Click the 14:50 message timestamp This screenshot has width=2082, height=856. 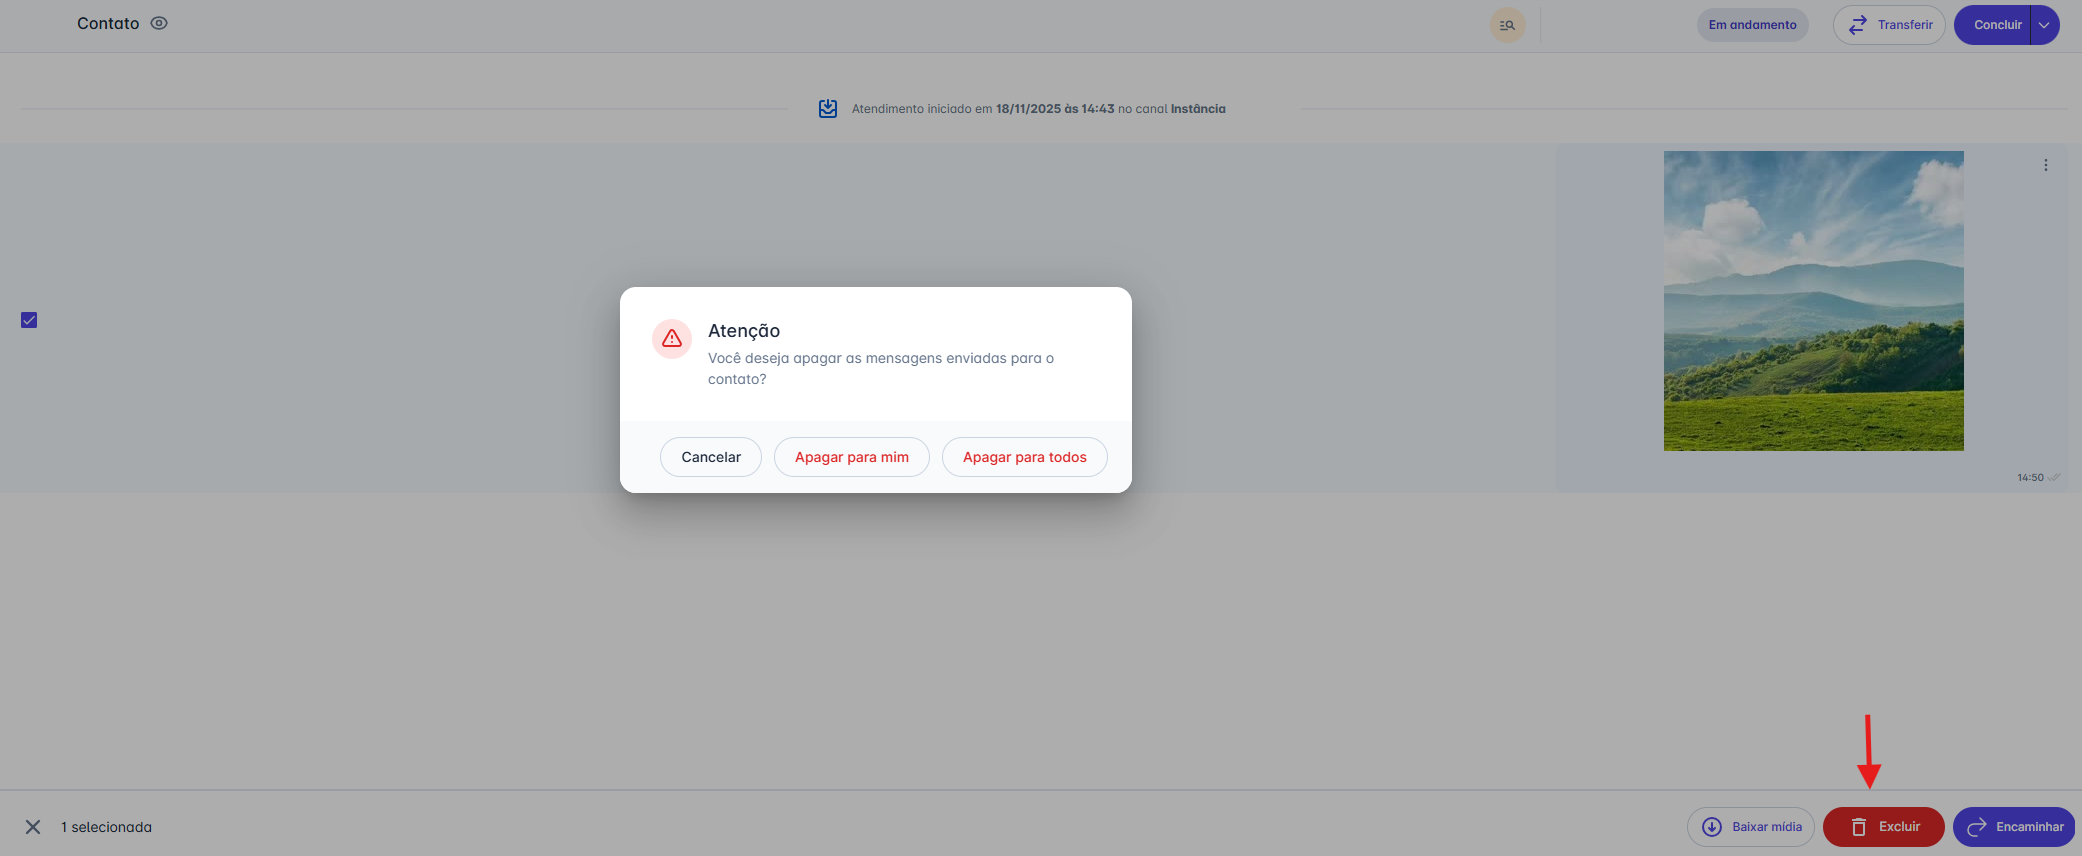[x=2030, y=478]
